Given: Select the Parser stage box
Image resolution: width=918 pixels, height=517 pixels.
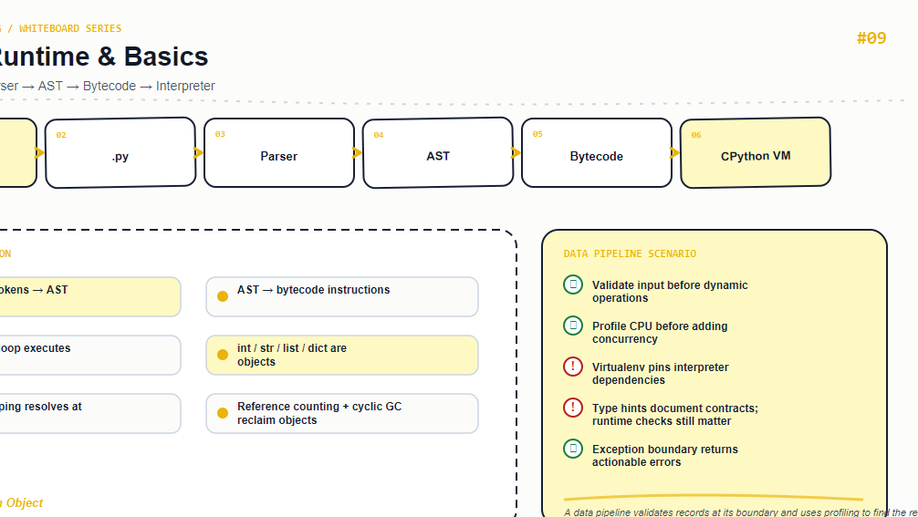Looking at the screenshot, I should click(279, 153).
